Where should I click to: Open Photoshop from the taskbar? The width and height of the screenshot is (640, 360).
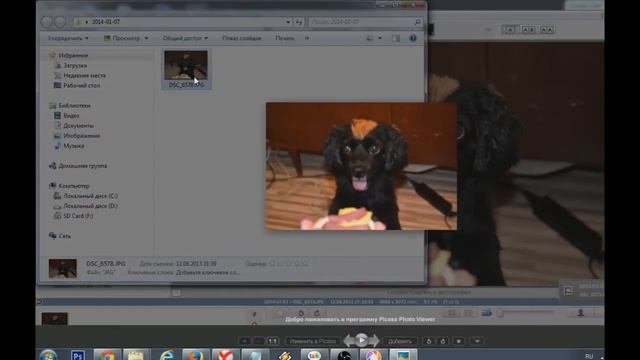coord(77,355)
